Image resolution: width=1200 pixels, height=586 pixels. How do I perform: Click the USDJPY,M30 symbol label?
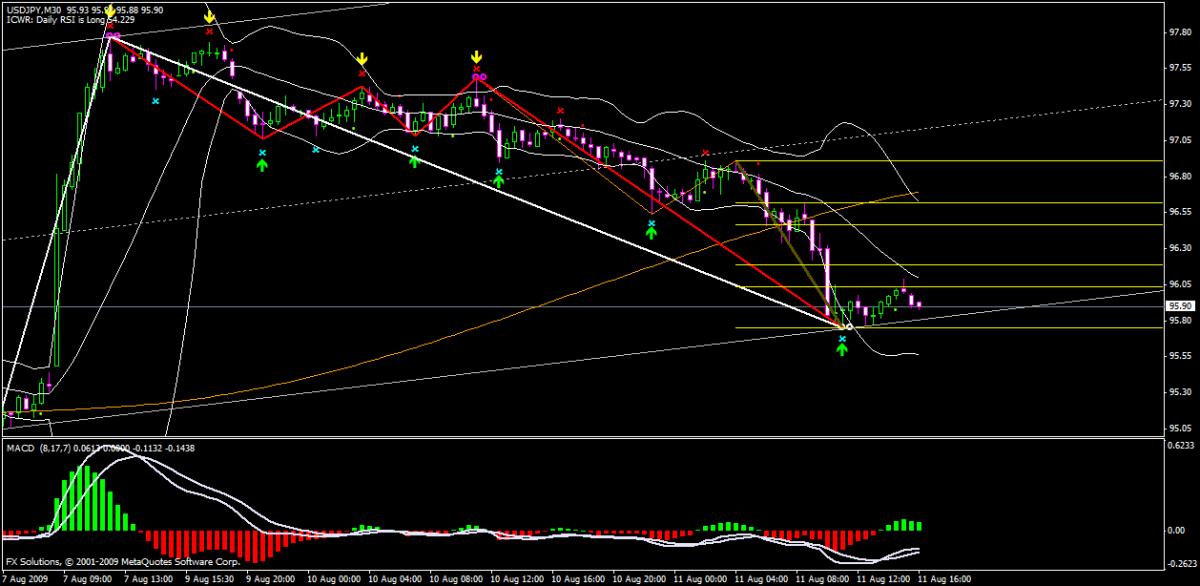click(x=34, y=10)
